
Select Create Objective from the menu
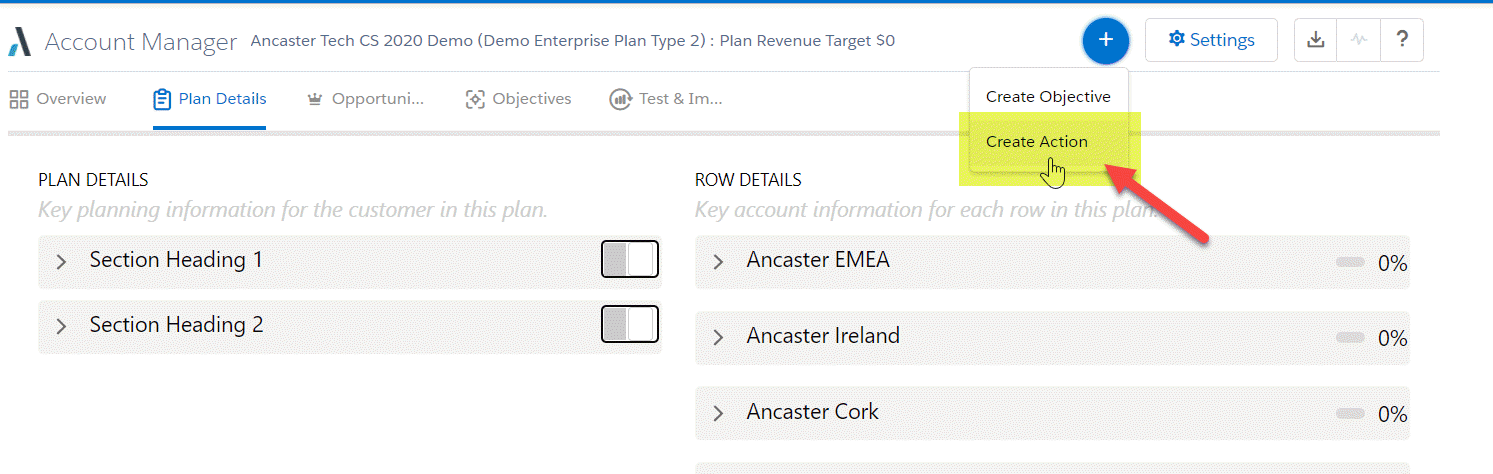click(1048, 97)
